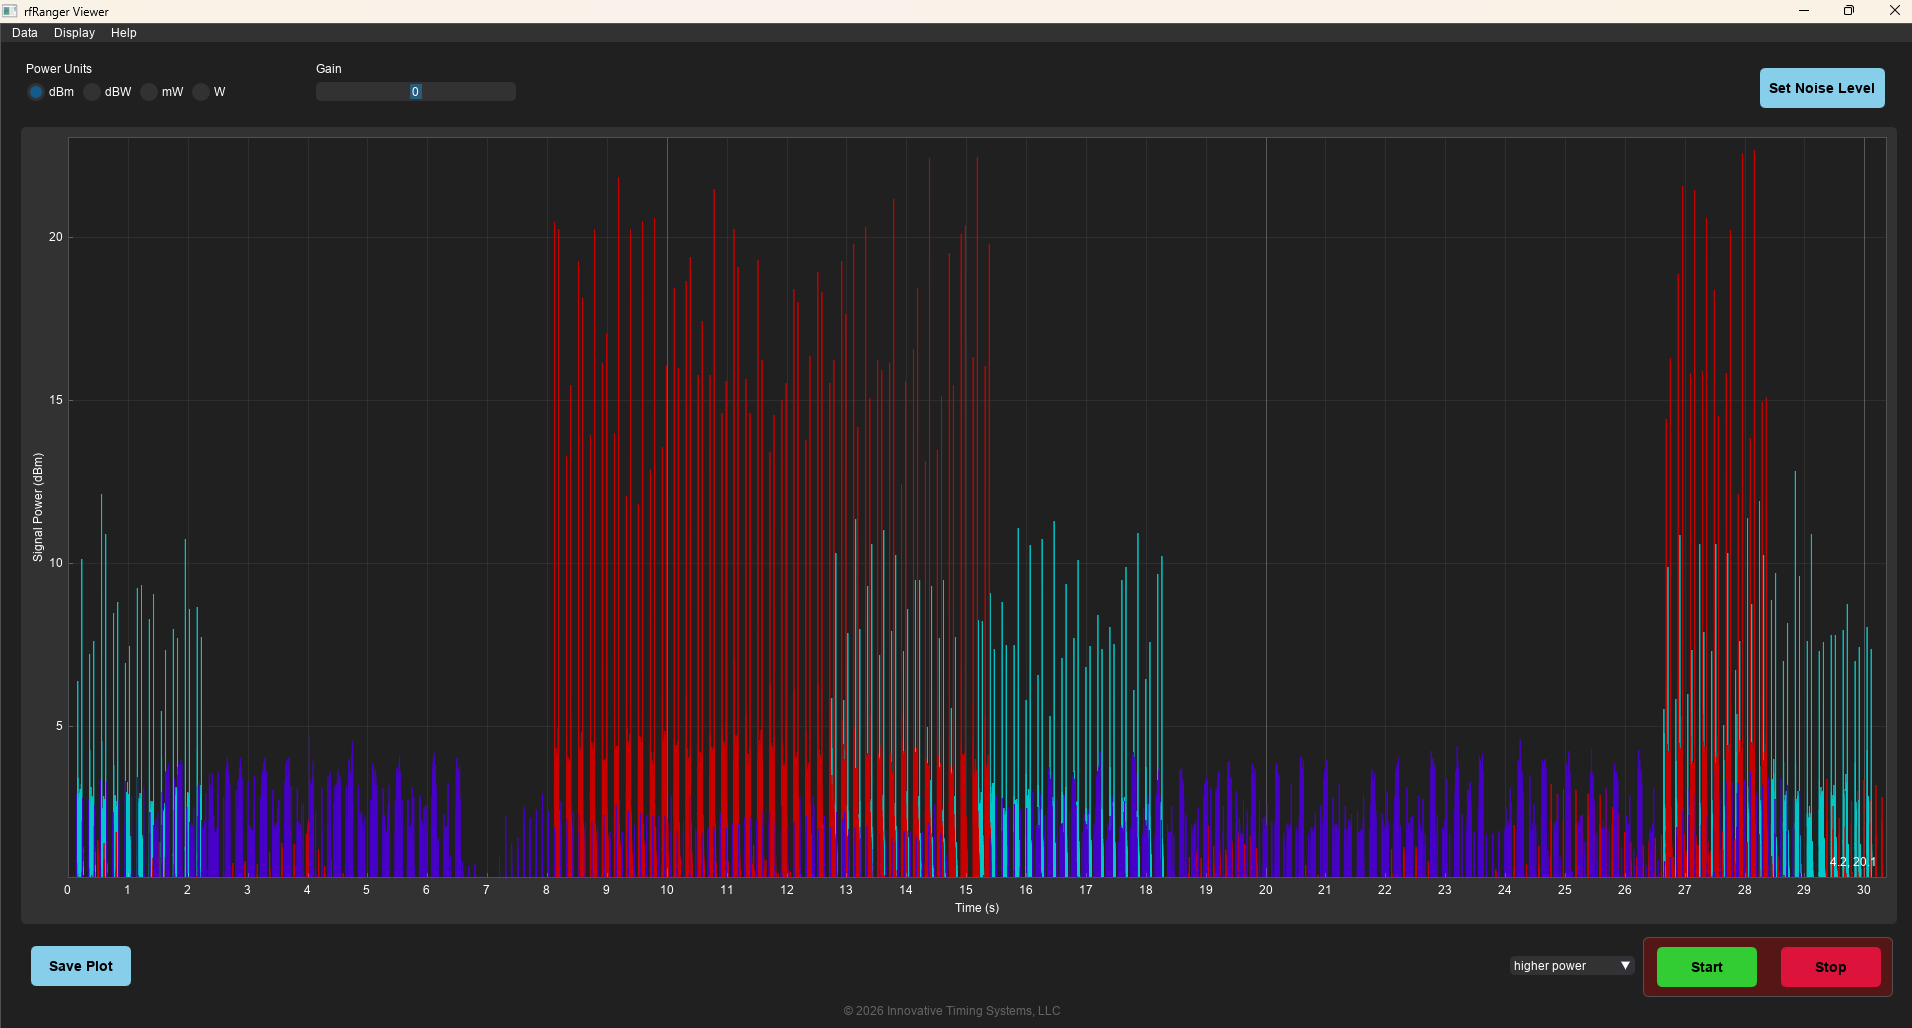The image size is (1912, 1028).
Task: Click the 'Power Units' label
Action: [x=59, y=69]
